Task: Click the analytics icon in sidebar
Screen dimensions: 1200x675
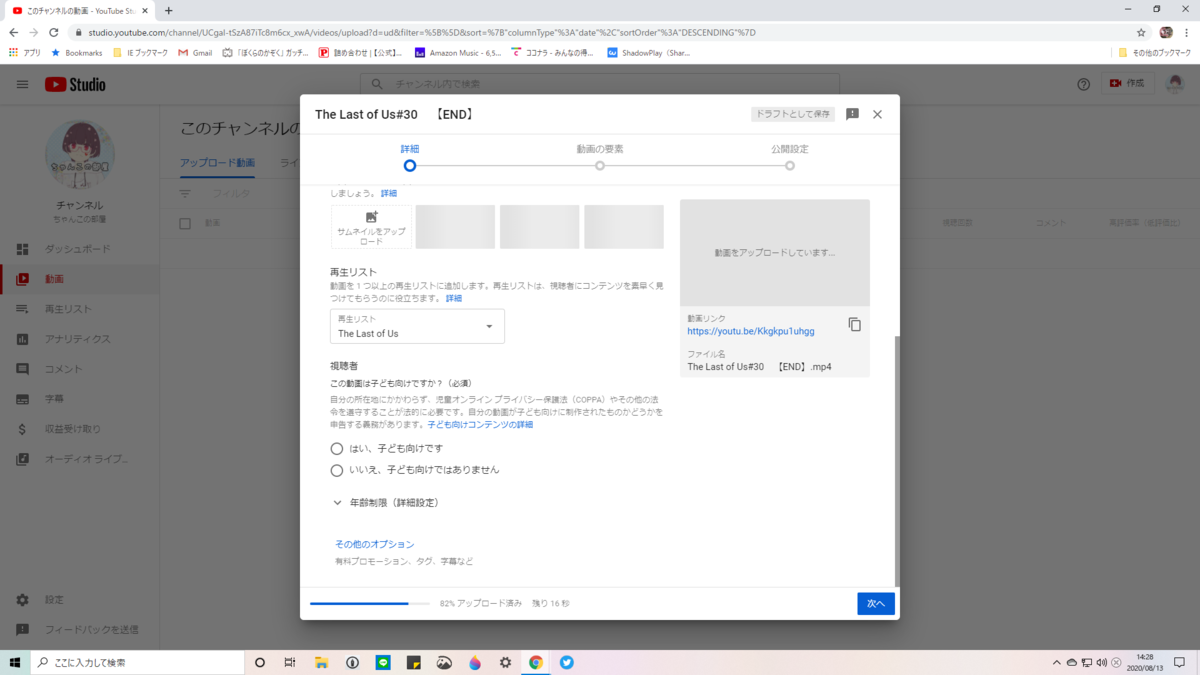Action: click(x=22, y=339)
